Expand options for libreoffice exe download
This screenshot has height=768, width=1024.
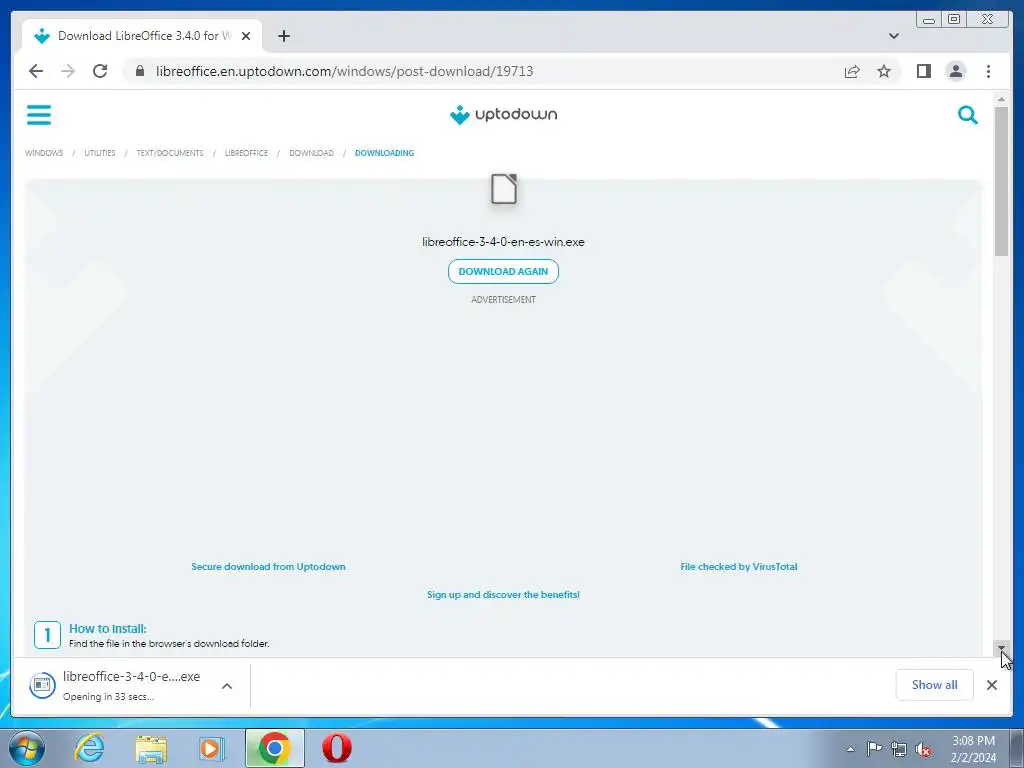227,686
